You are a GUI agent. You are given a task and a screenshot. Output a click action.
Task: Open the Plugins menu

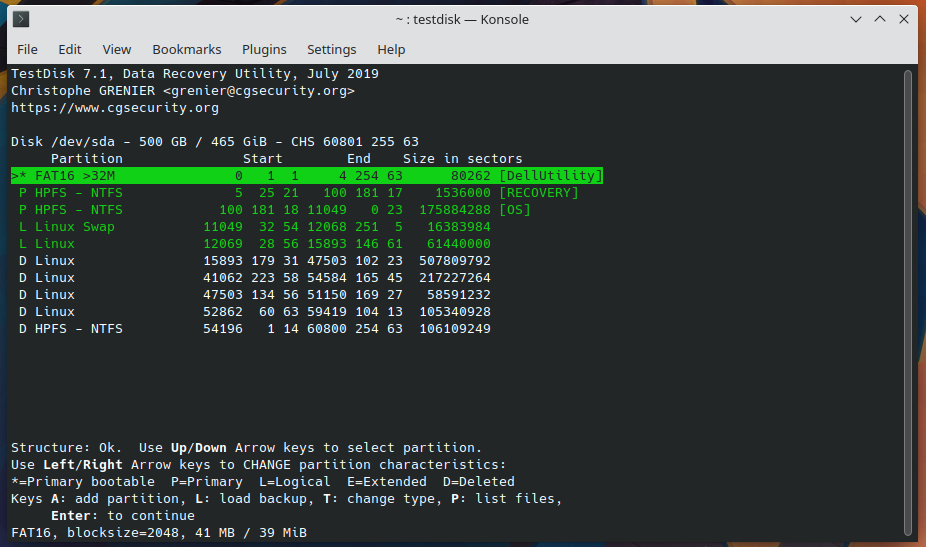pos(264,49)
